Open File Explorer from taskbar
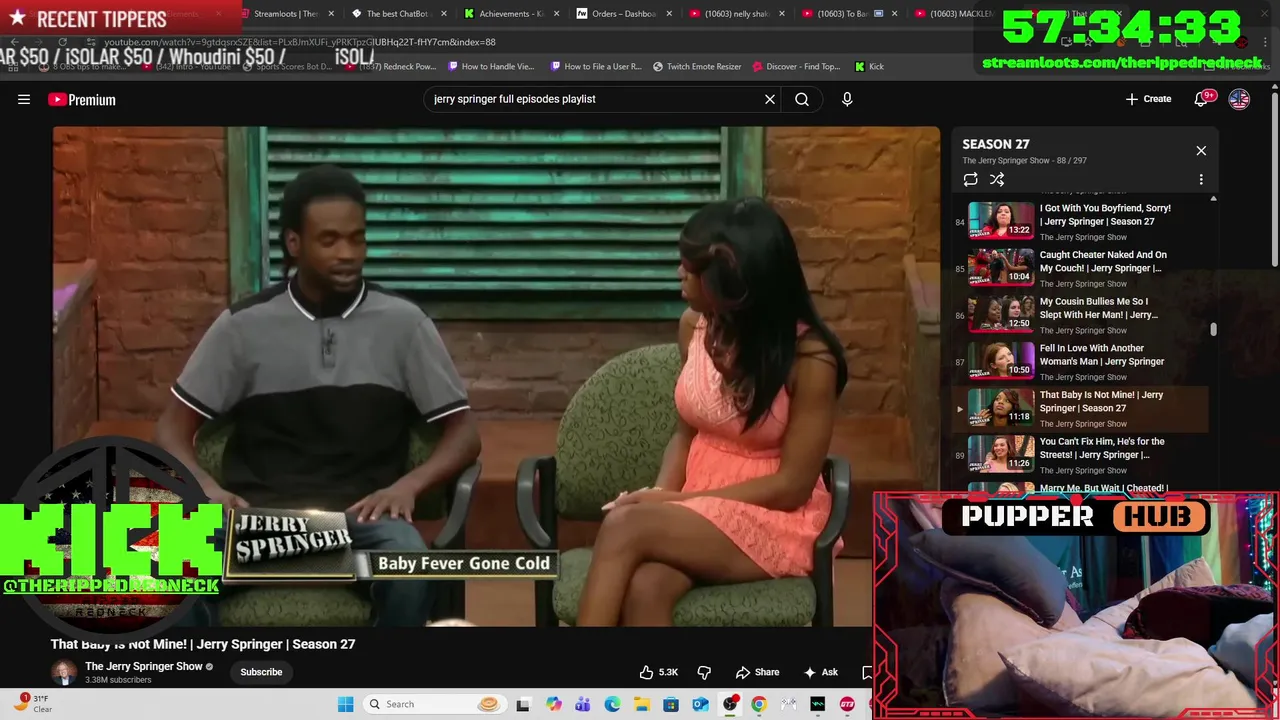 (641, 704)
